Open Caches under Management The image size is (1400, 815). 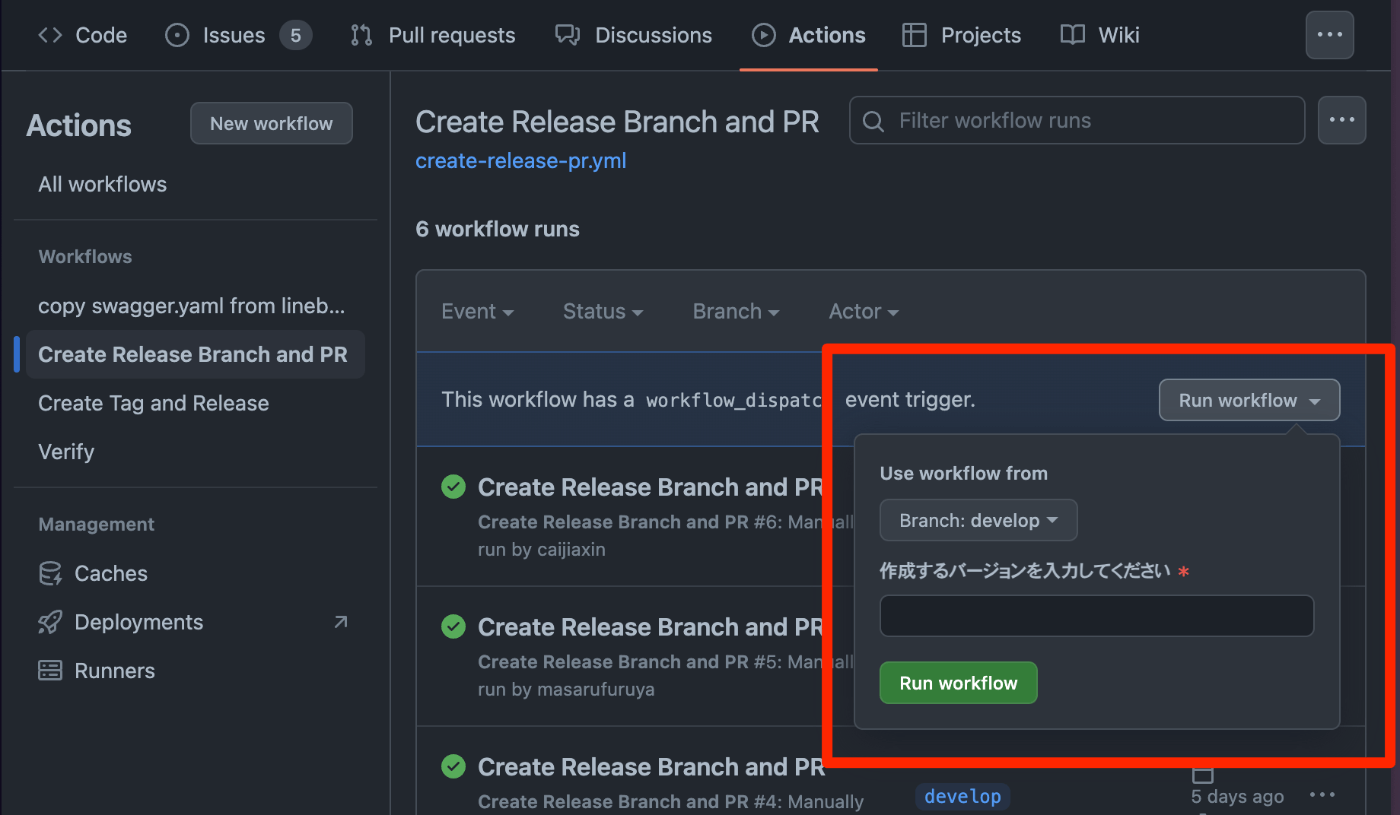[110, 573]
